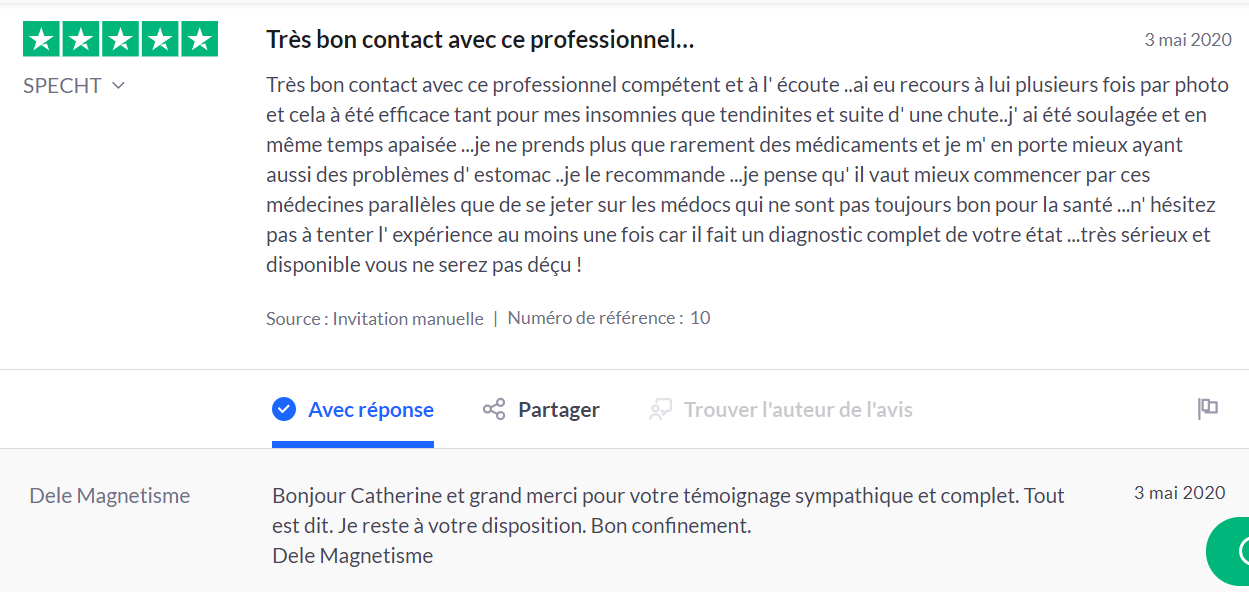Click the reference number 10
This screenshot has width=1249, height=592.
(x=700, y=318)
